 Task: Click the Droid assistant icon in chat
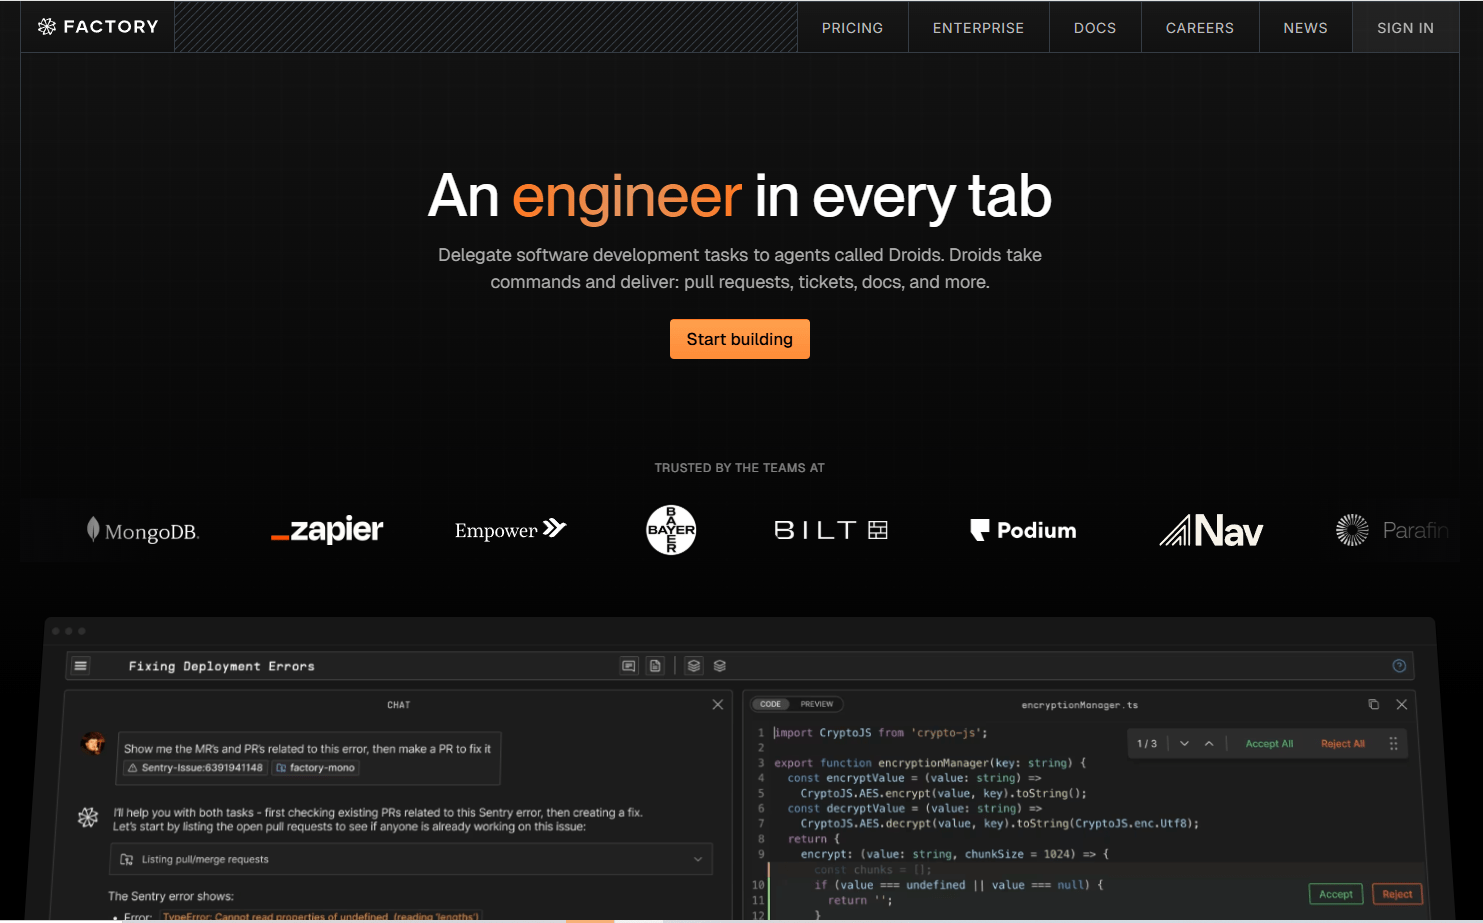(x=88, y=817)
